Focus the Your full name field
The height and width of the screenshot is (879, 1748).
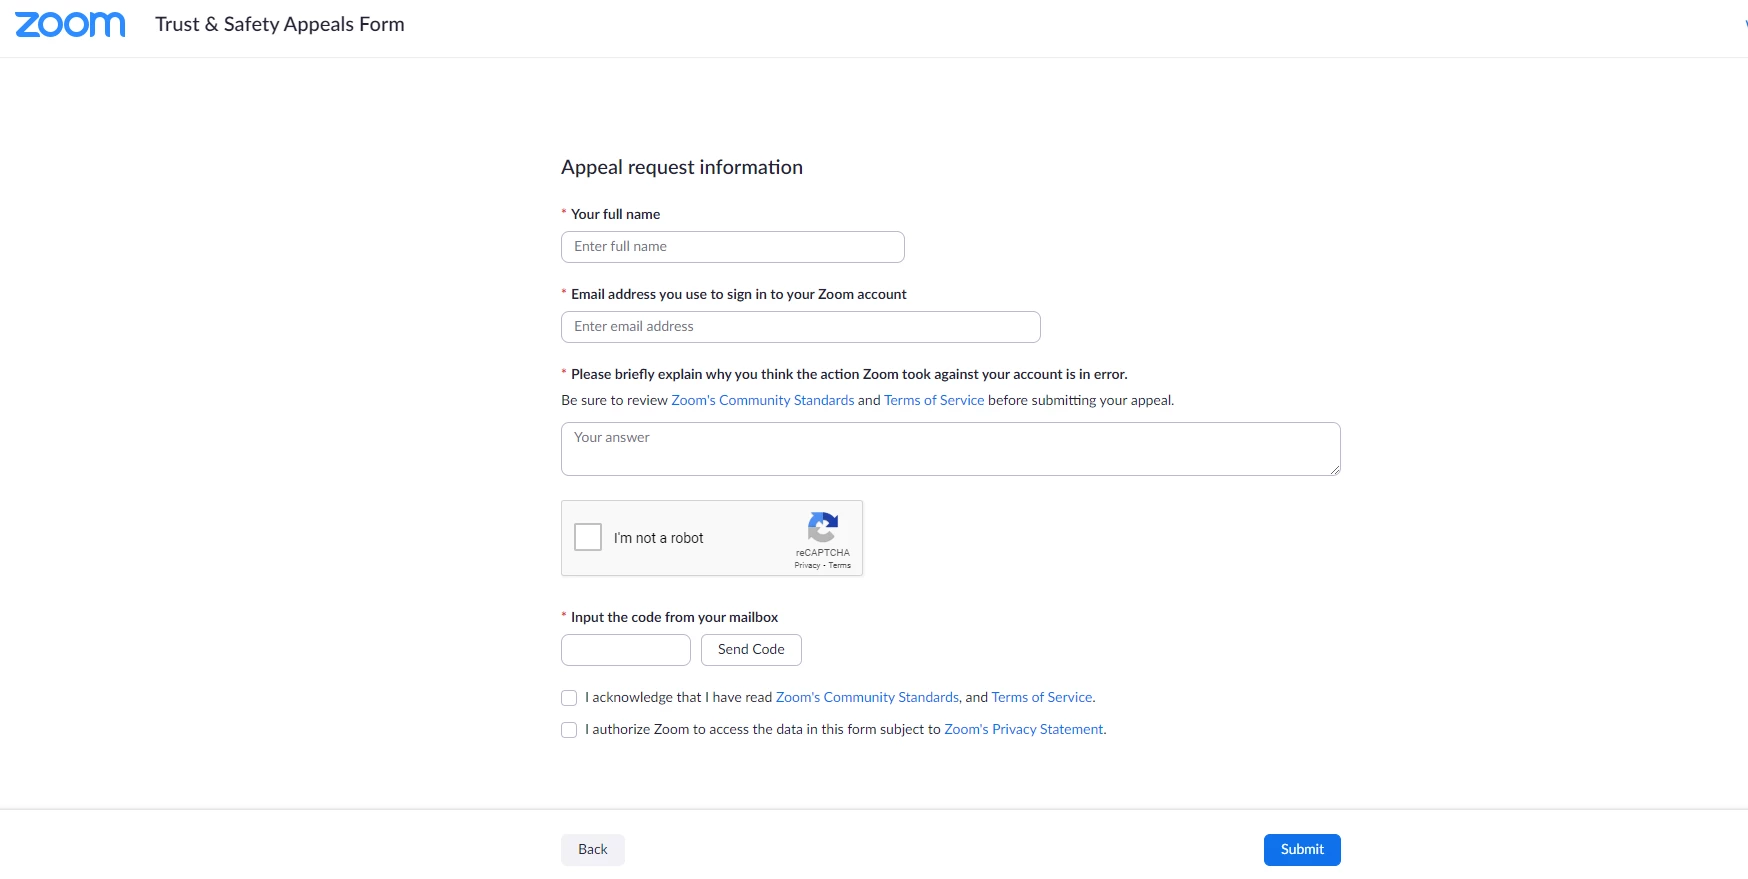pyautogui.click(x=733, y=247)
